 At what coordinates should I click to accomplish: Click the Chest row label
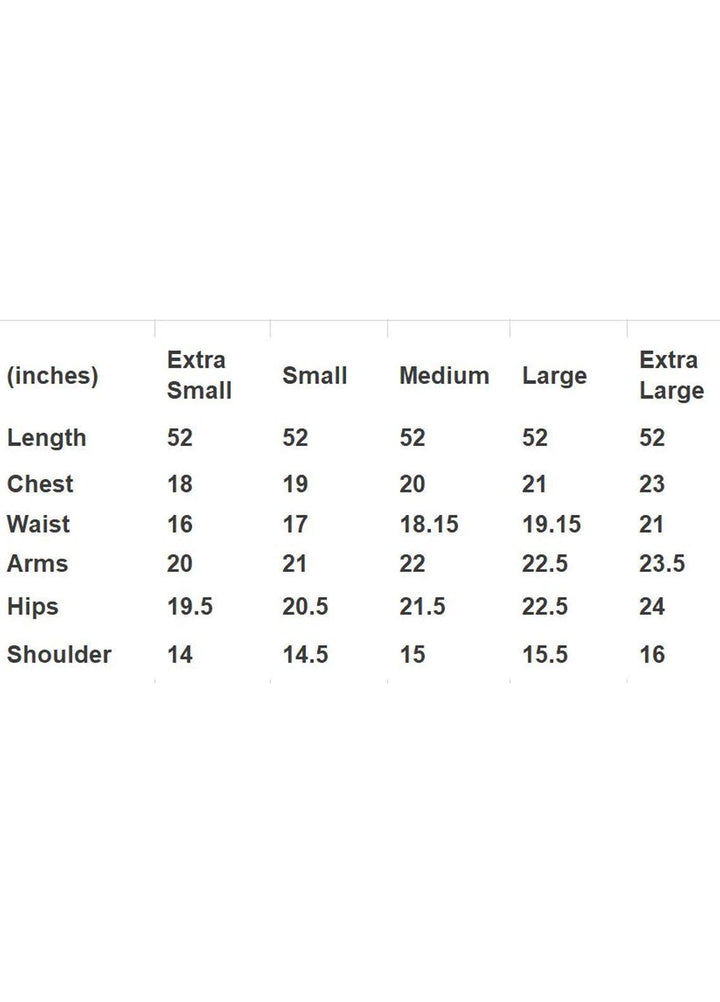(x=40, y=484)
